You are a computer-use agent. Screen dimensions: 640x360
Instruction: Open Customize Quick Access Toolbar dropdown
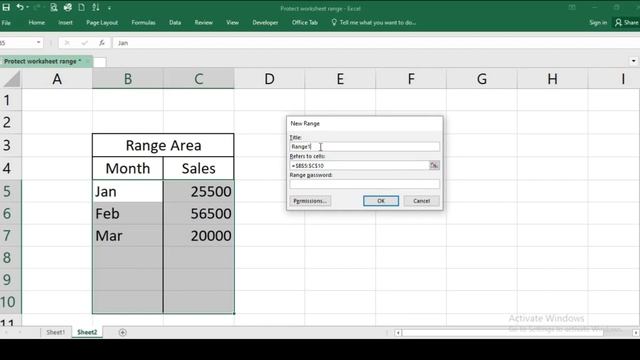pyautogui.click(x=109, y=8)
